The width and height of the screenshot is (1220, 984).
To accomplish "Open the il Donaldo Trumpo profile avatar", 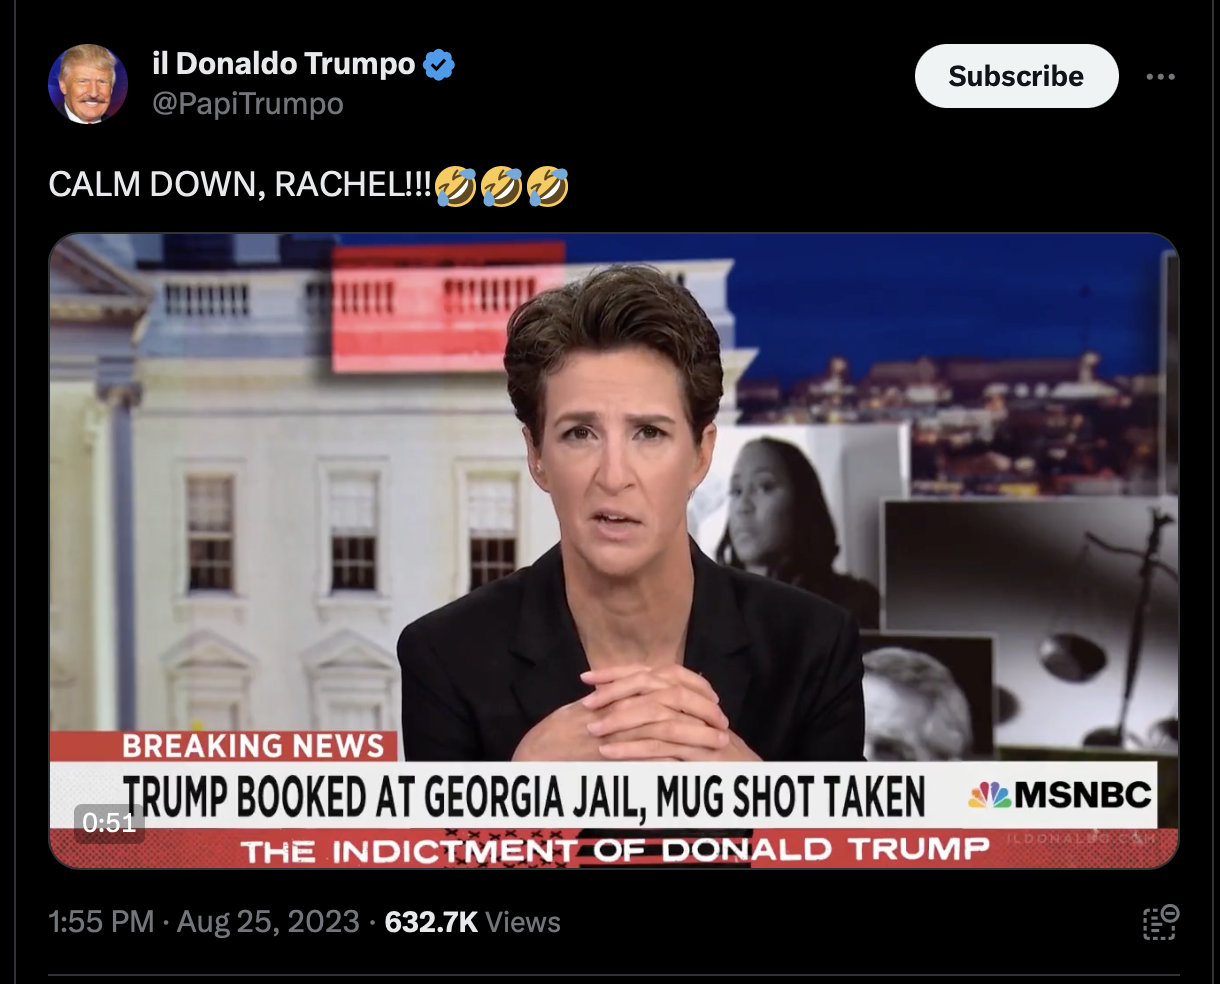I will [x=88, y=84].
